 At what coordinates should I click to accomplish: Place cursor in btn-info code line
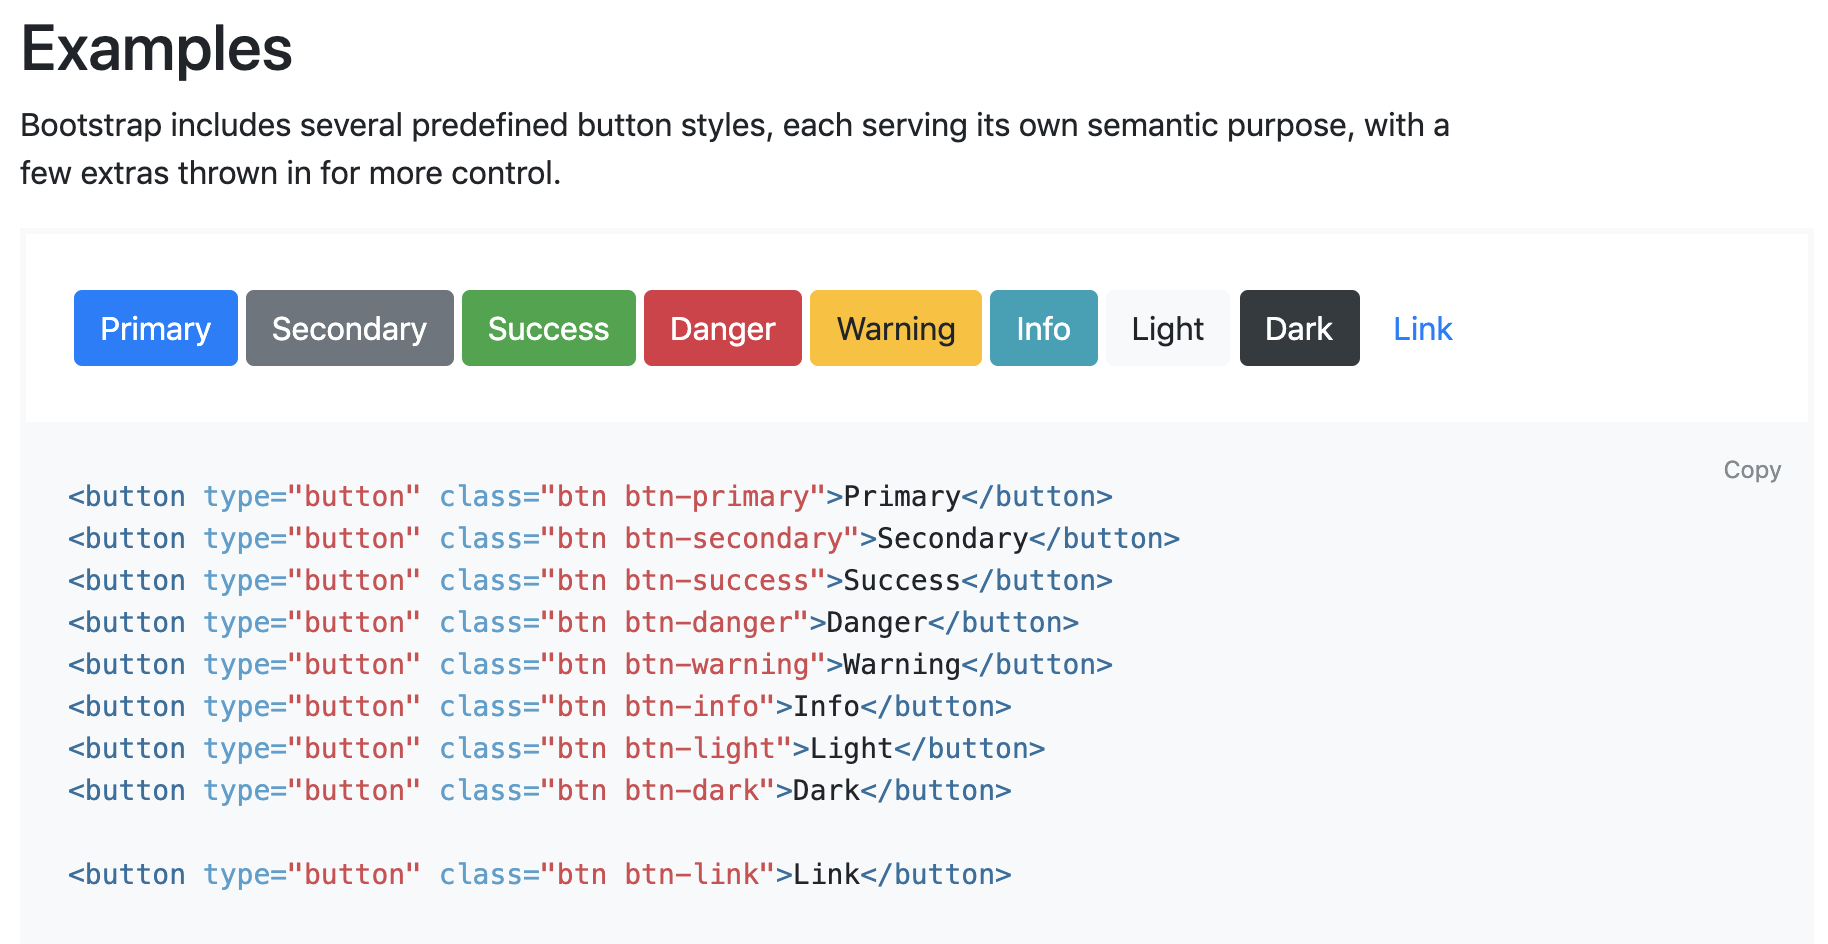pos(540,707)
